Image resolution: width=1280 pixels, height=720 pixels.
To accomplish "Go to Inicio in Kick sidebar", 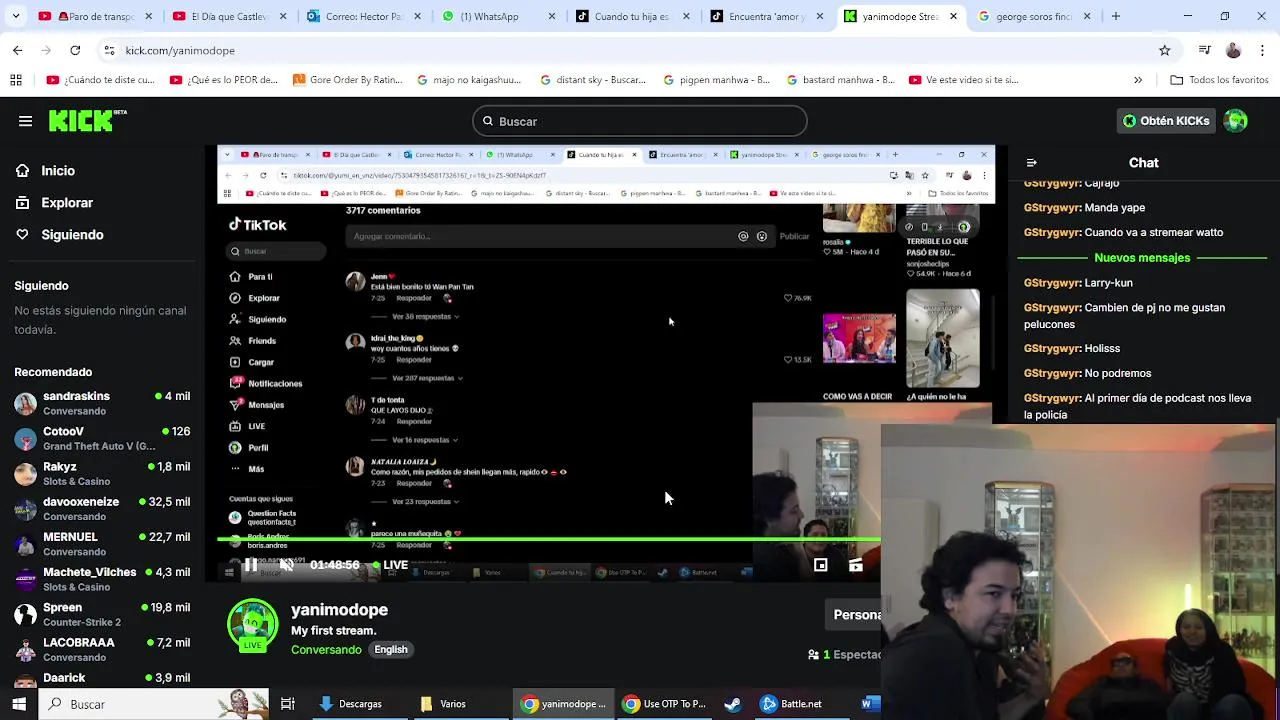I will point(58,171).
